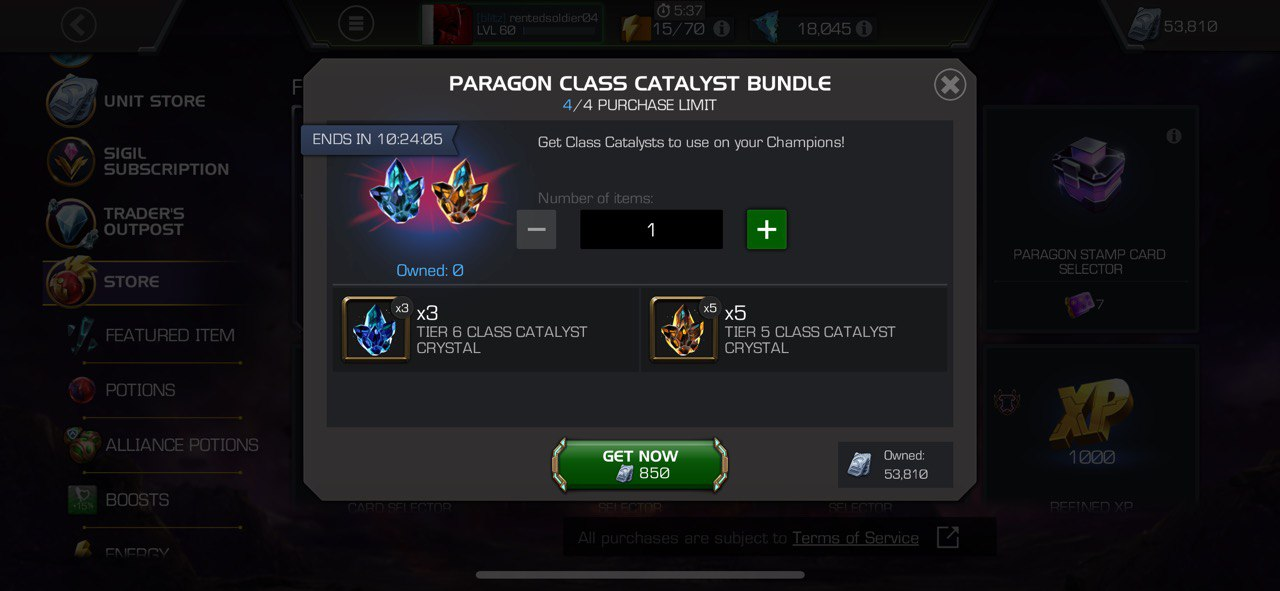
Task: Buy bundle with Get Now button
Action: pyautogui.click(x=640, y=464)
